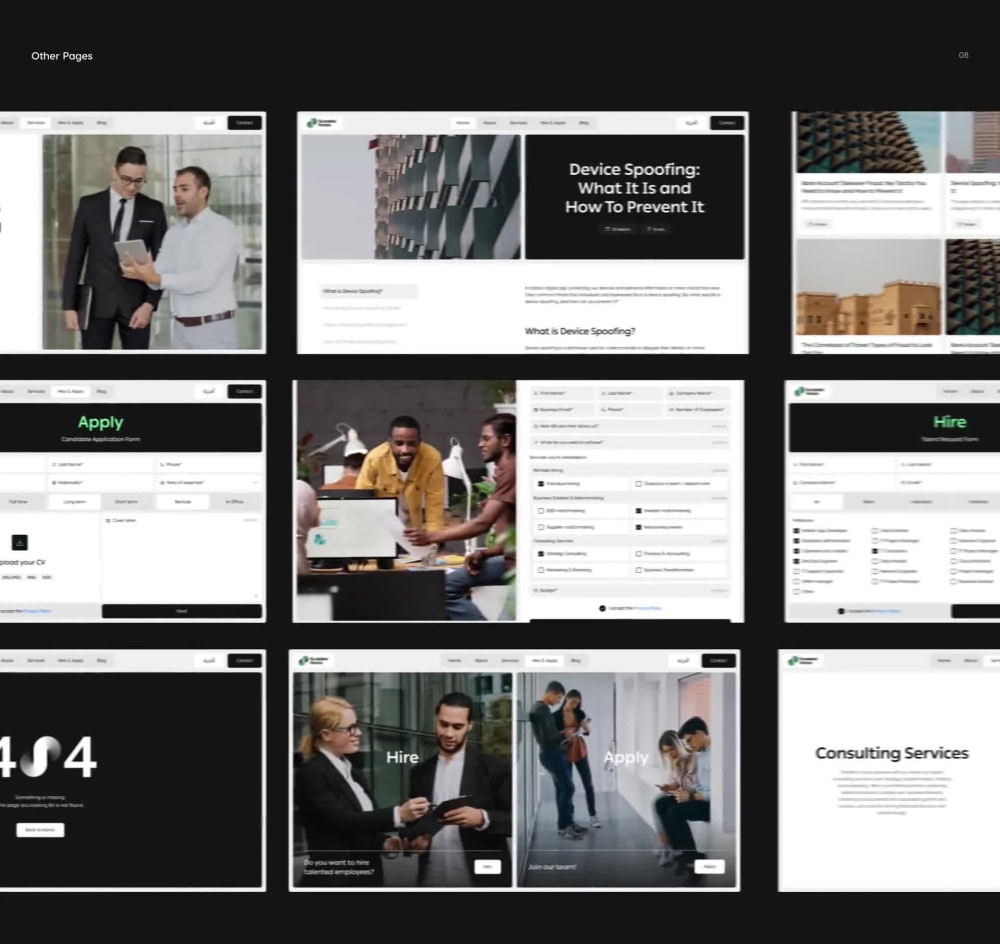
Task: Click 'What is Device Spoofing?' in table of contents
Action: click(369, 291)
